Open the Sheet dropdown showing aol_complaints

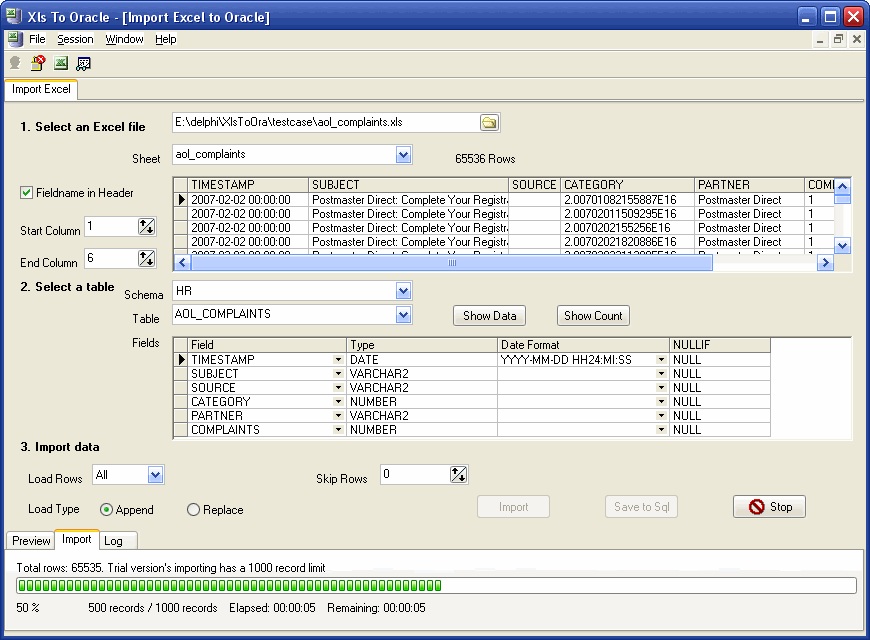tap(403, 155)
